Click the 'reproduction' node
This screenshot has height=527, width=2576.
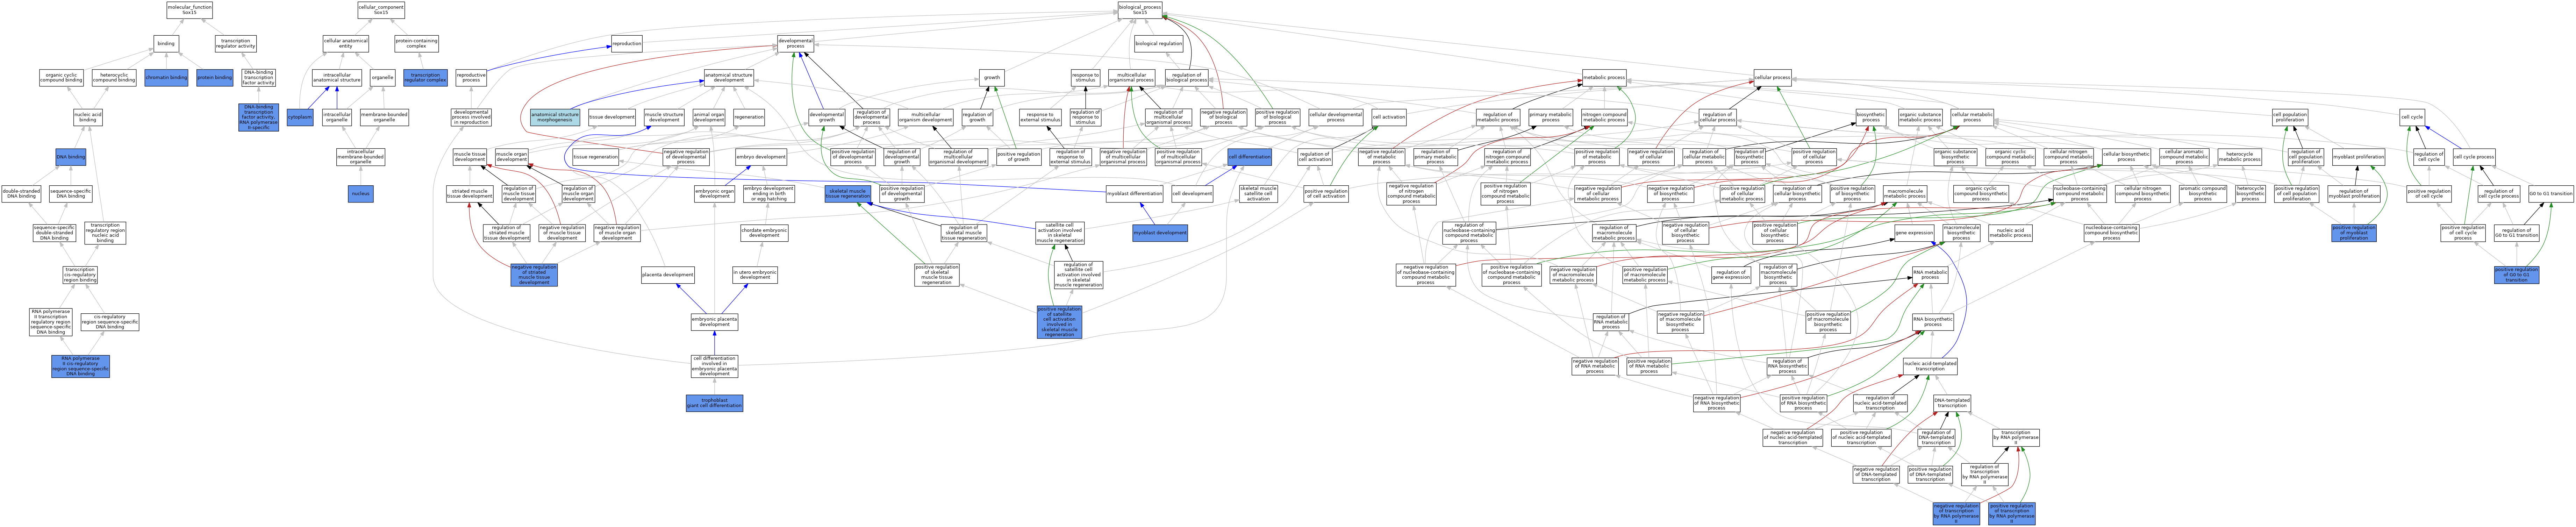(x=627, y=44)
